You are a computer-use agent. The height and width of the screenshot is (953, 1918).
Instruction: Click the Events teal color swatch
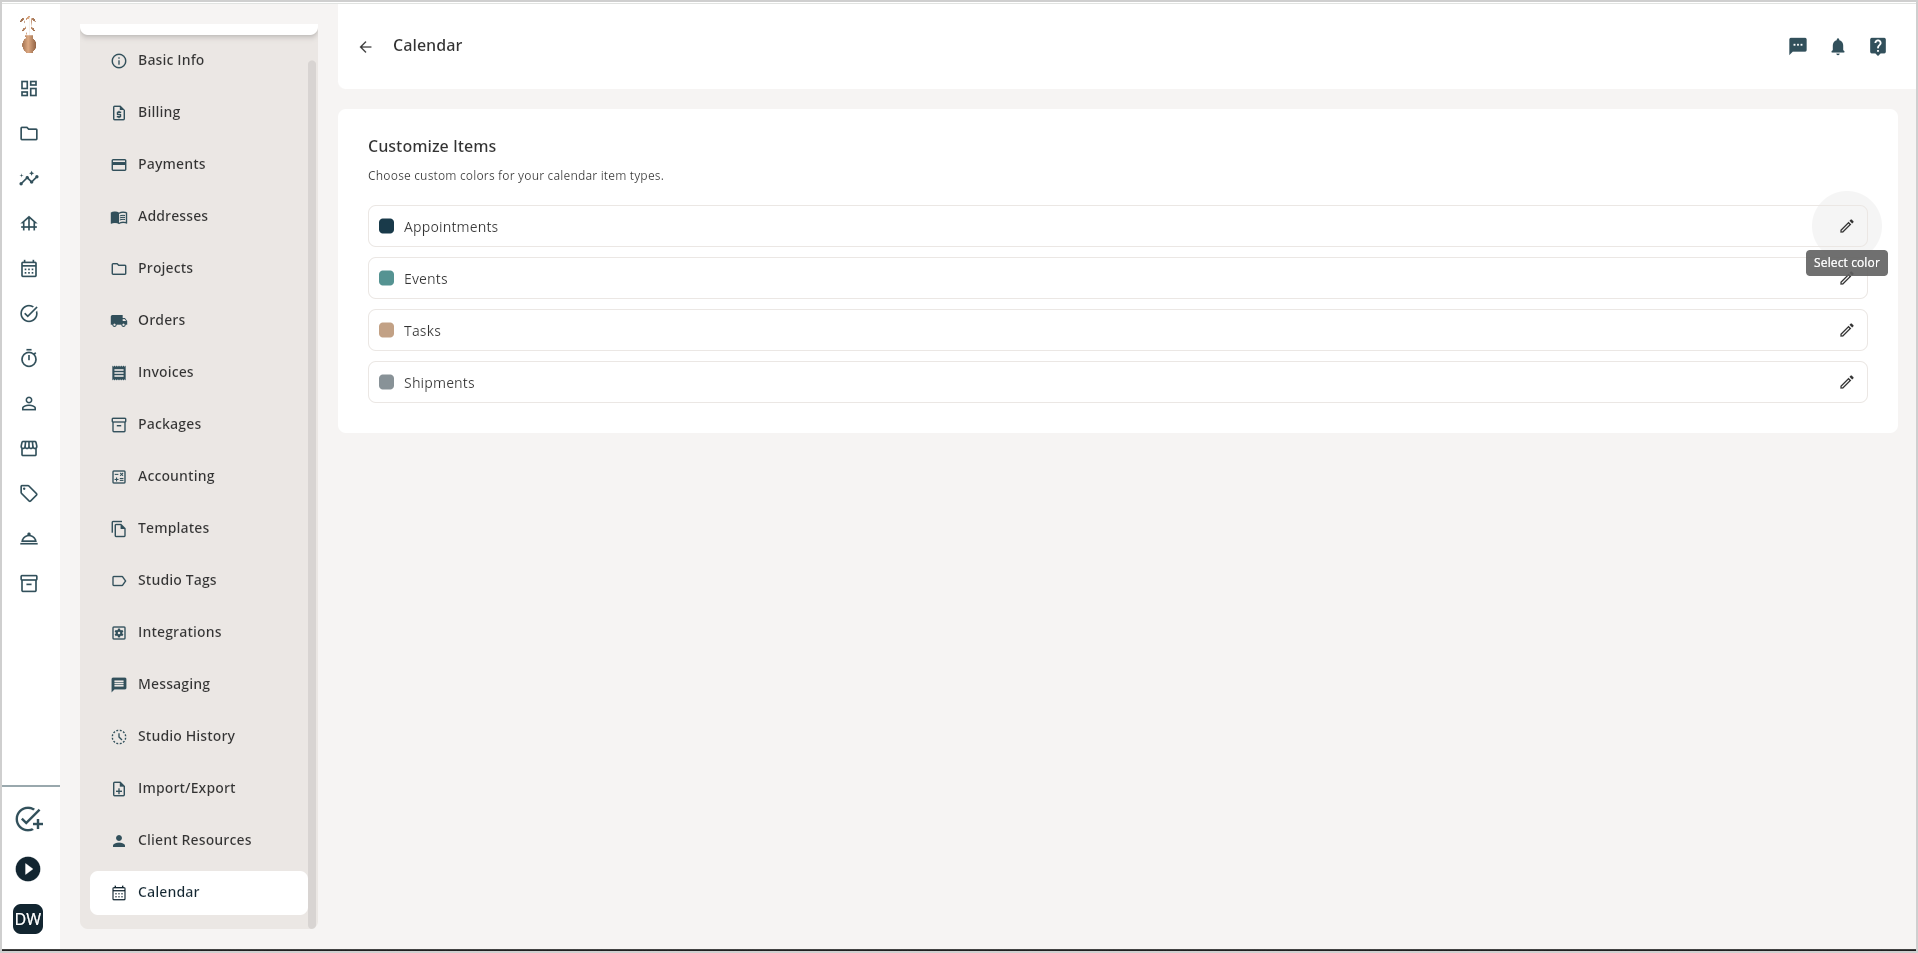387,278
